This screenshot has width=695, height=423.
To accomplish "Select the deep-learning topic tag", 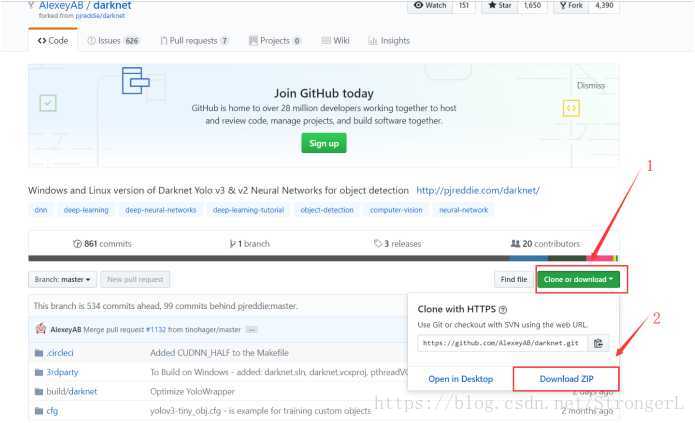I will (86, 210).
